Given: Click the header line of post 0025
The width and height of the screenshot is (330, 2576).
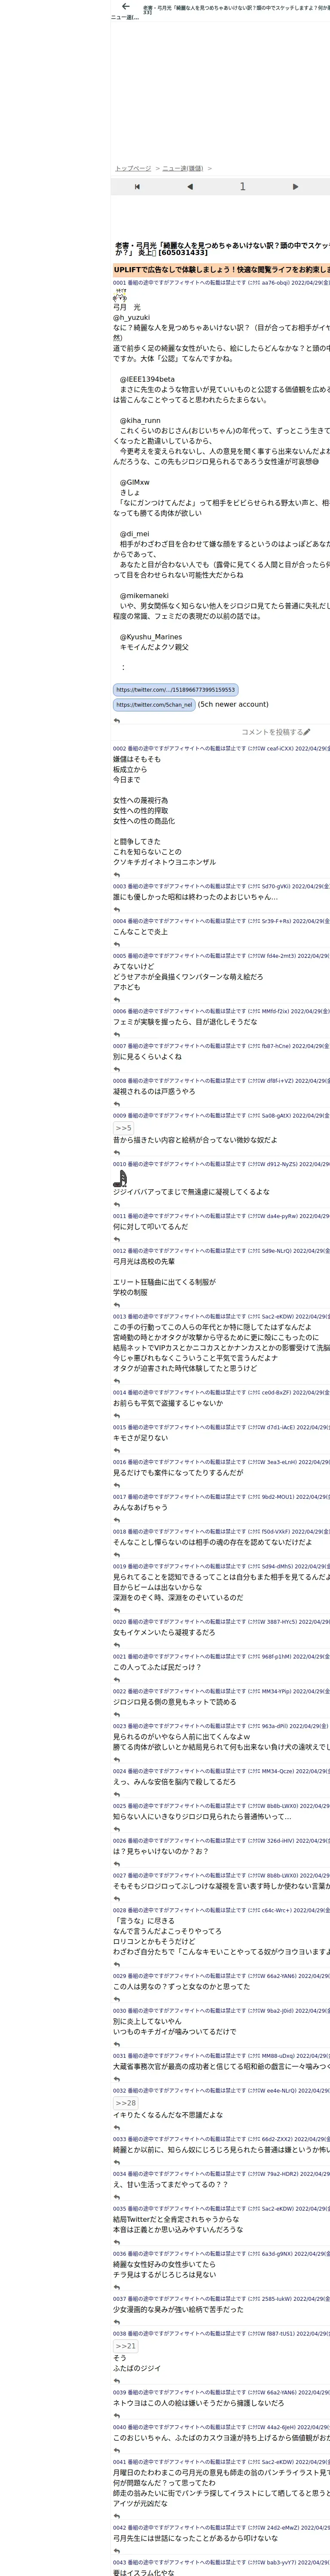Looking at the screenshot, I should tap(221, 1806).
